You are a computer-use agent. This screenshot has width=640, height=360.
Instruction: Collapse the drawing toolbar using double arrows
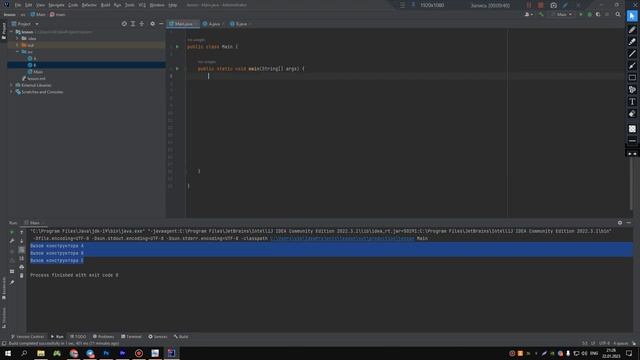pos(632,154)
